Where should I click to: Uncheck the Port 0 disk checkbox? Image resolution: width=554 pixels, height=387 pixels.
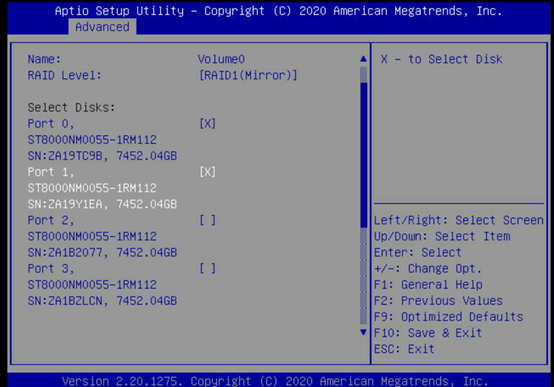208,124
